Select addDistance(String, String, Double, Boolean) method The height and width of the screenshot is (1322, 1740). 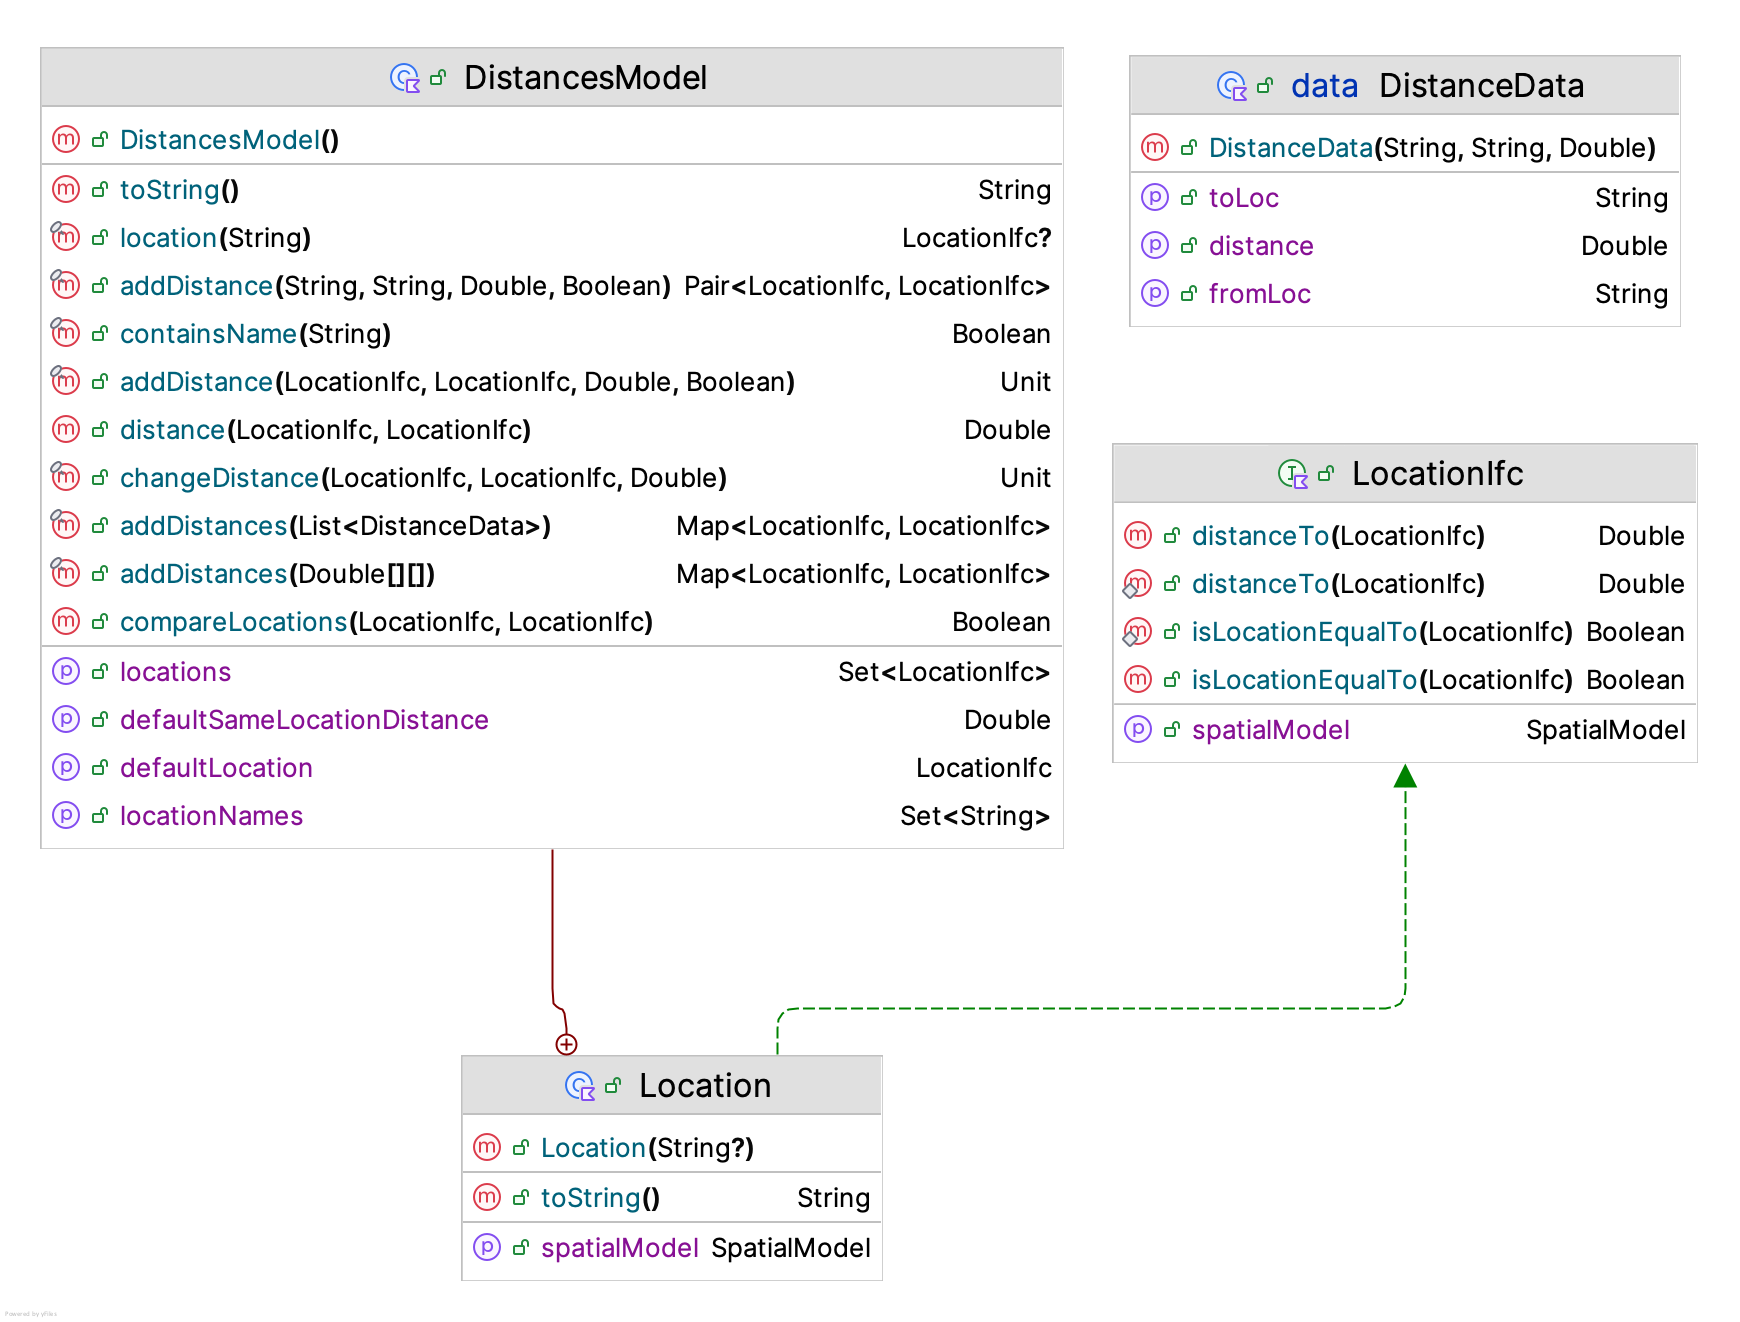click(395, 286)
